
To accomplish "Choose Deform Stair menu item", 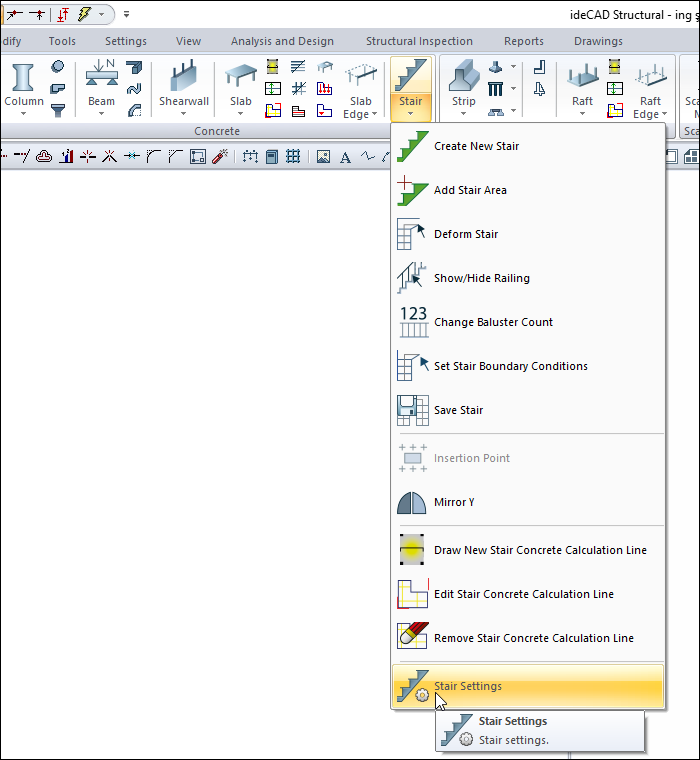I will (x=527, y=234).
